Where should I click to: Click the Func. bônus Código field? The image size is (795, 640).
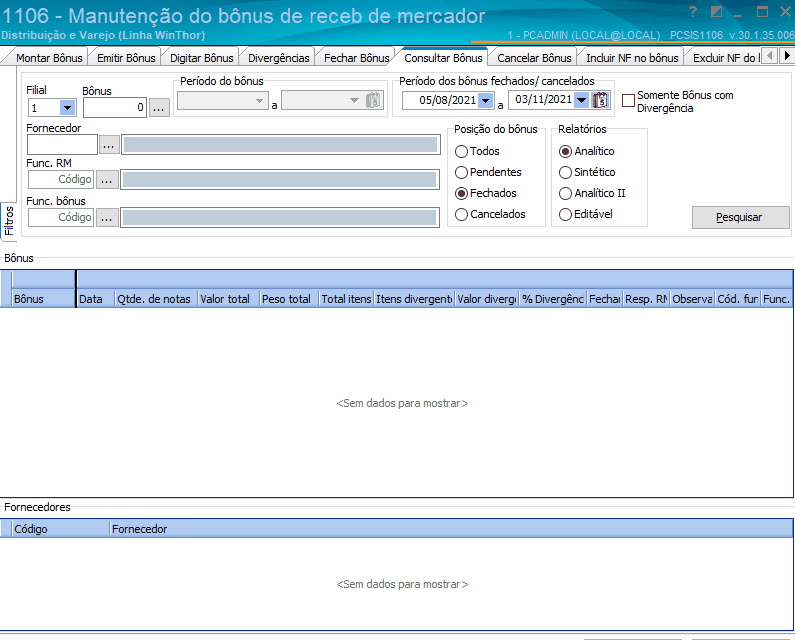point(61,218)
